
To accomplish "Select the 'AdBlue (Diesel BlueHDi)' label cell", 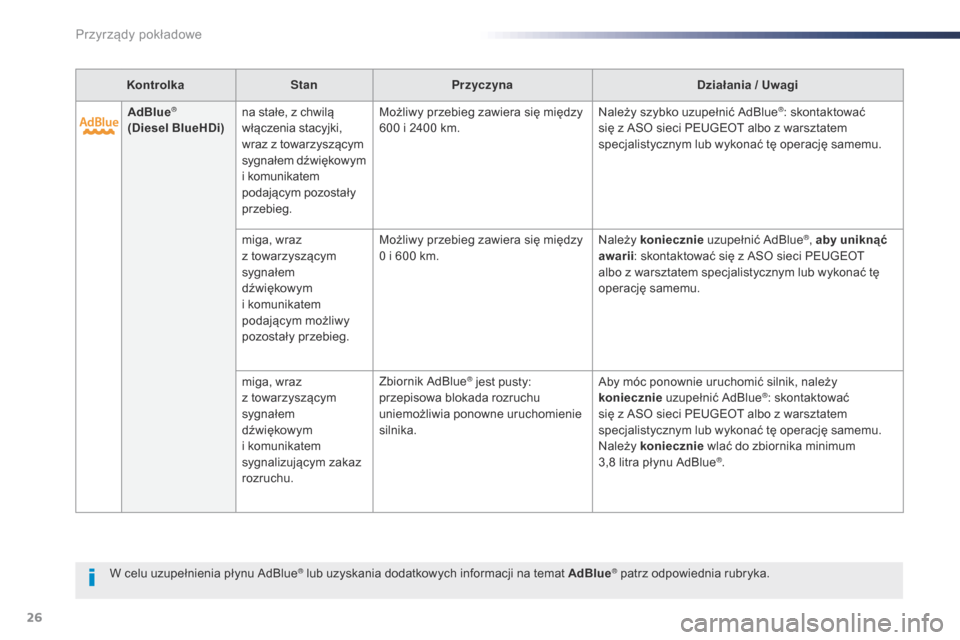I will pos(178,306).
